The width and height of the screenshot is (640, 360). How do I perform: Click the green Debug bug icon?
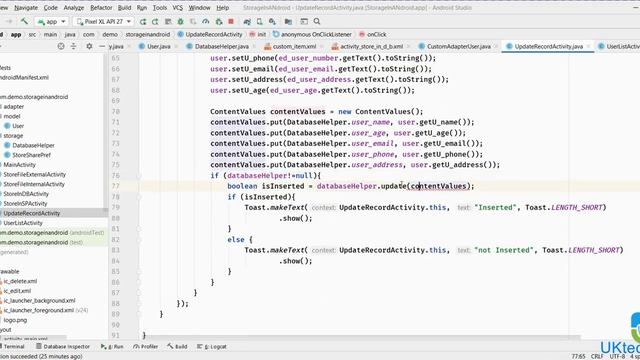pos(180,22)
